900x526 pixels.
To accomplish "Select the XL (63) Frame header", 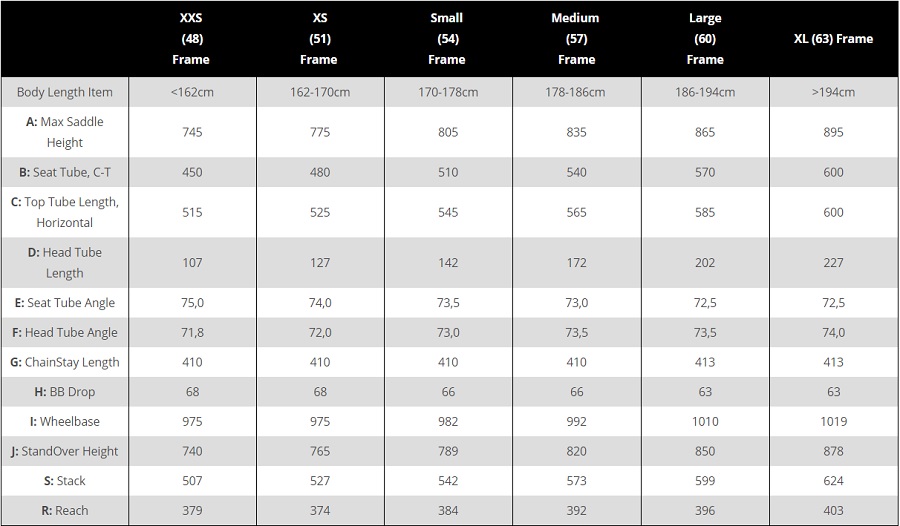I will coord(833,38).
